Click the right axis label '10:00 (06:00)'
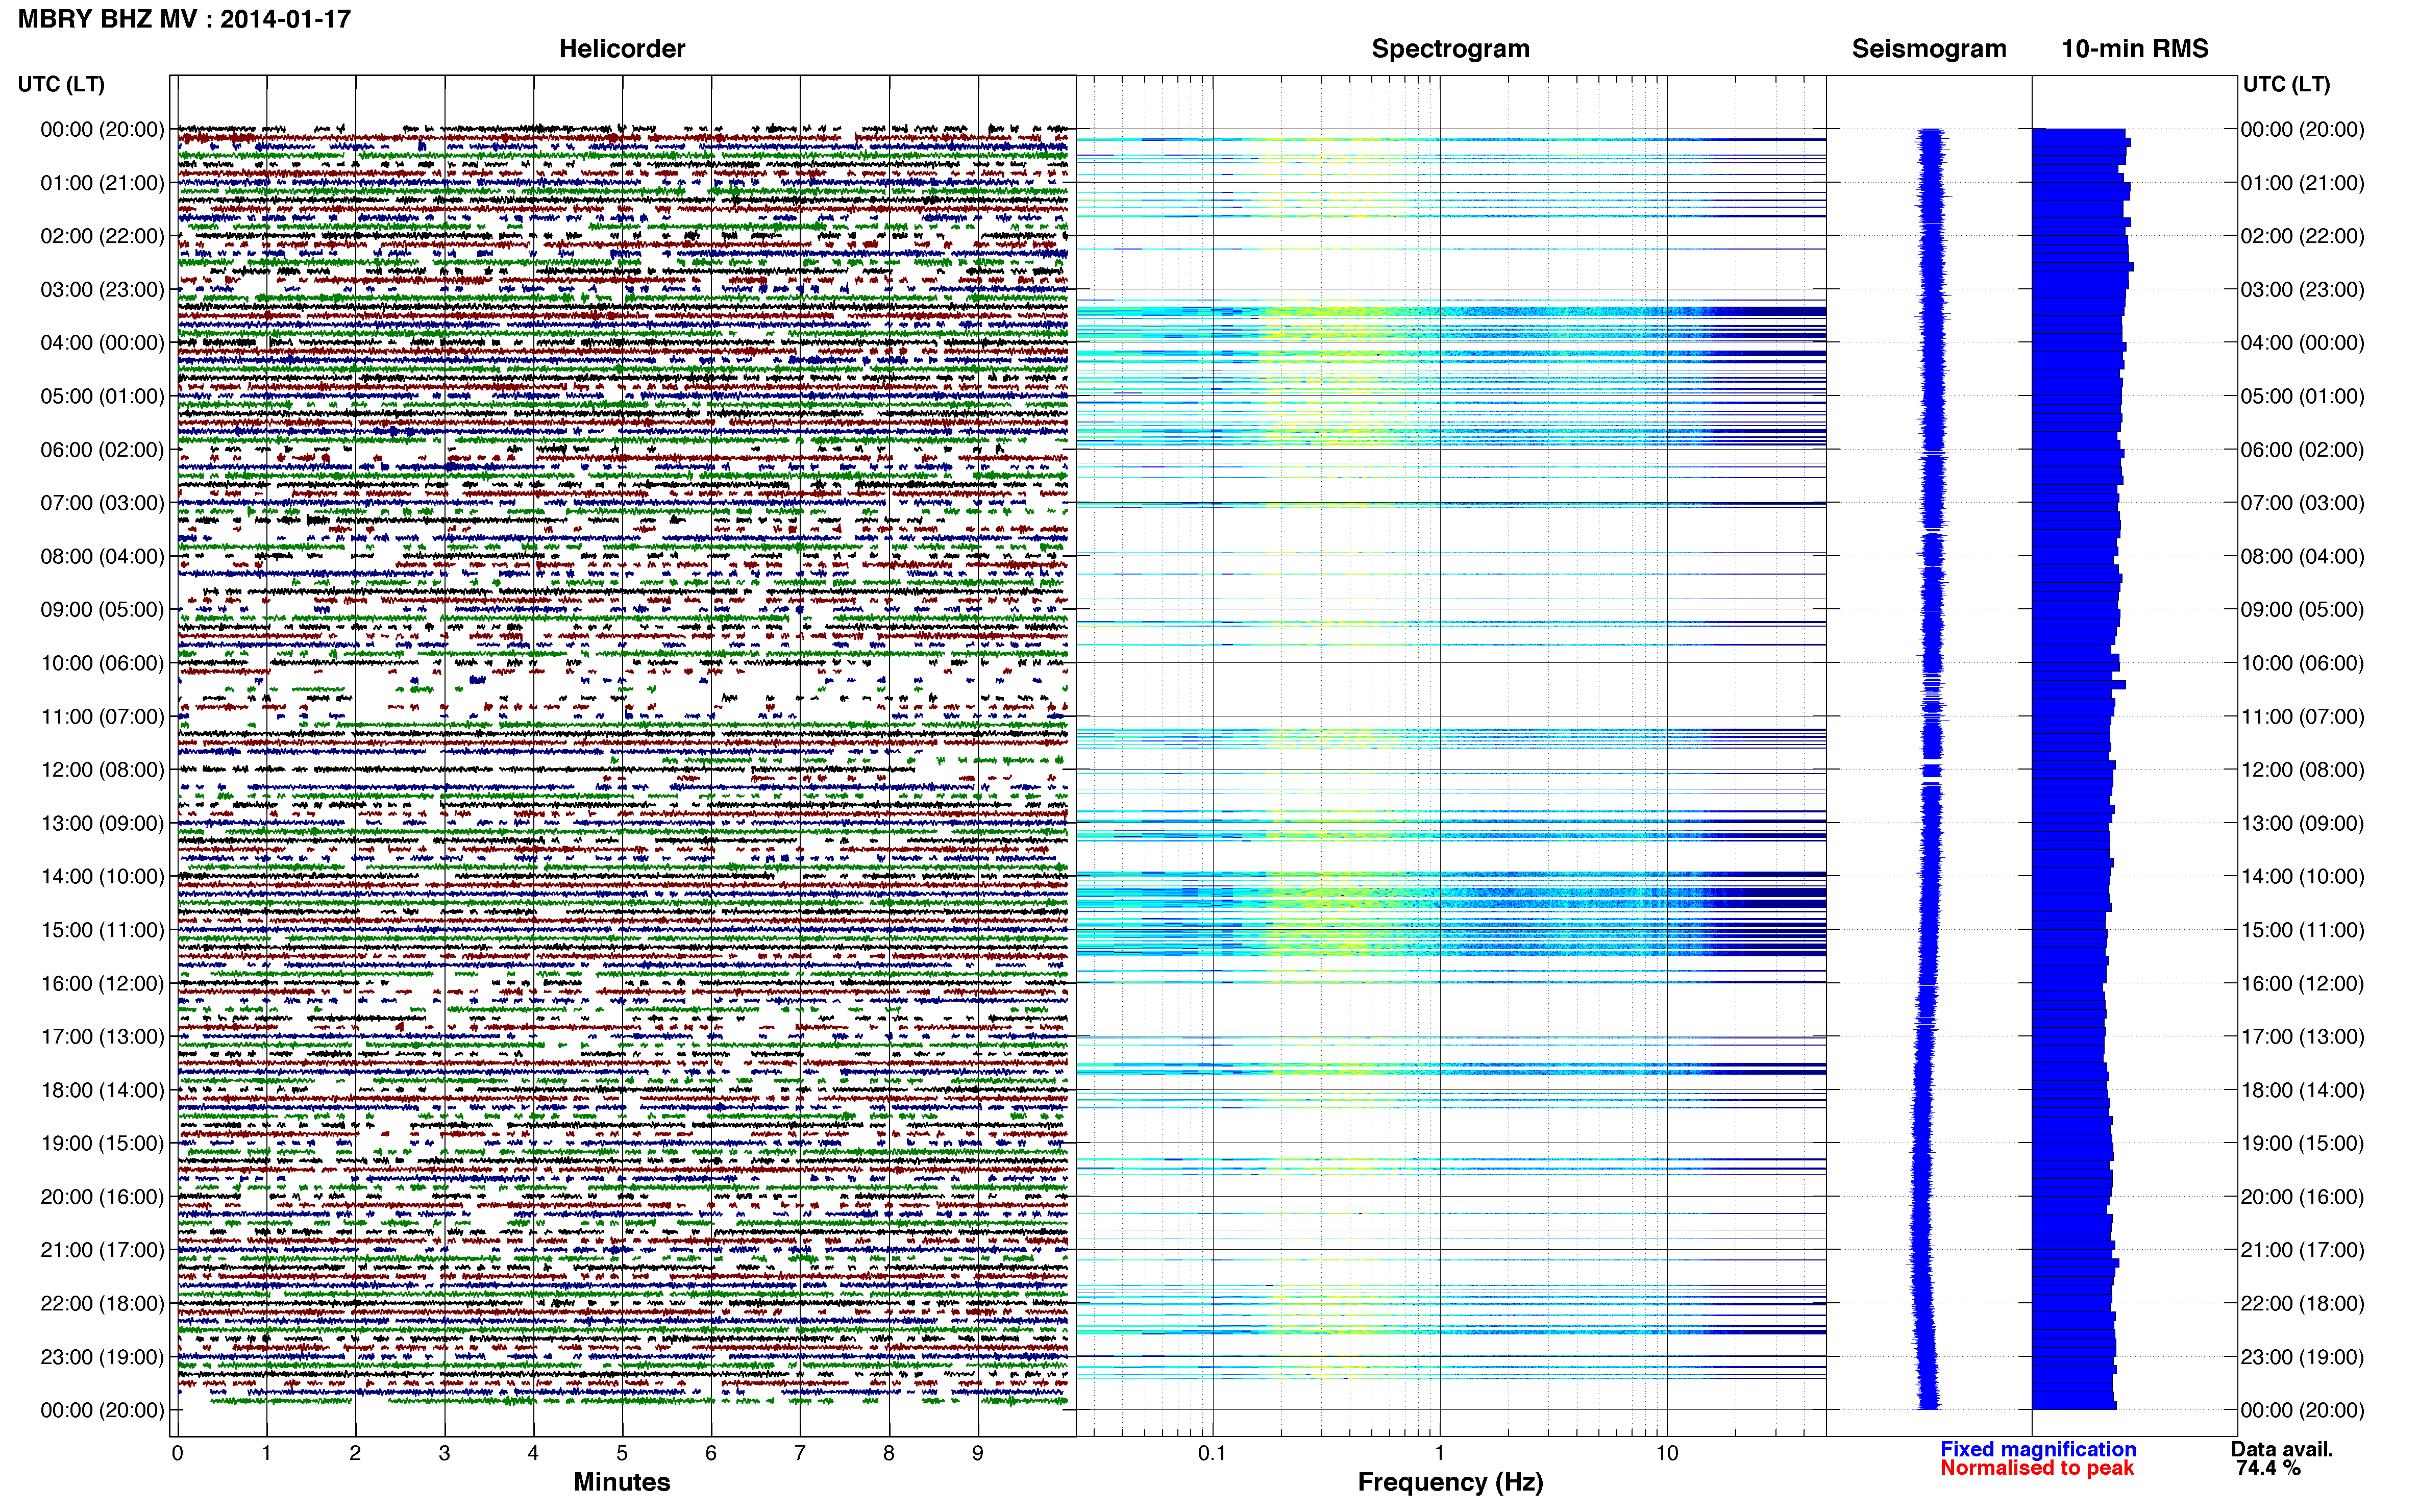 pyautogui.click(x=2302, y=663)
